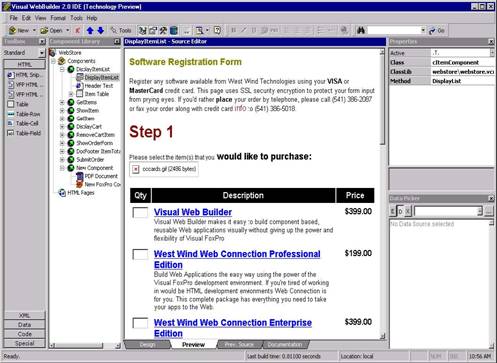
Task: Check the Web Connection Enterprise Edition box
Action: coord(140,323)
